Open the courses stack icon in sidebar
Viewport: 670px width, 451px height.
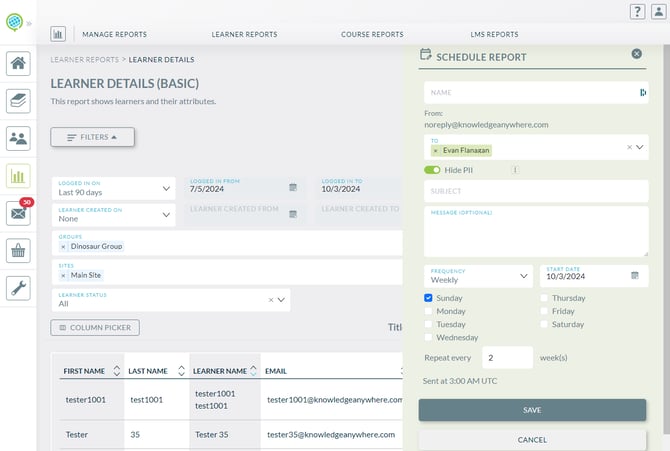pos(18,101)
